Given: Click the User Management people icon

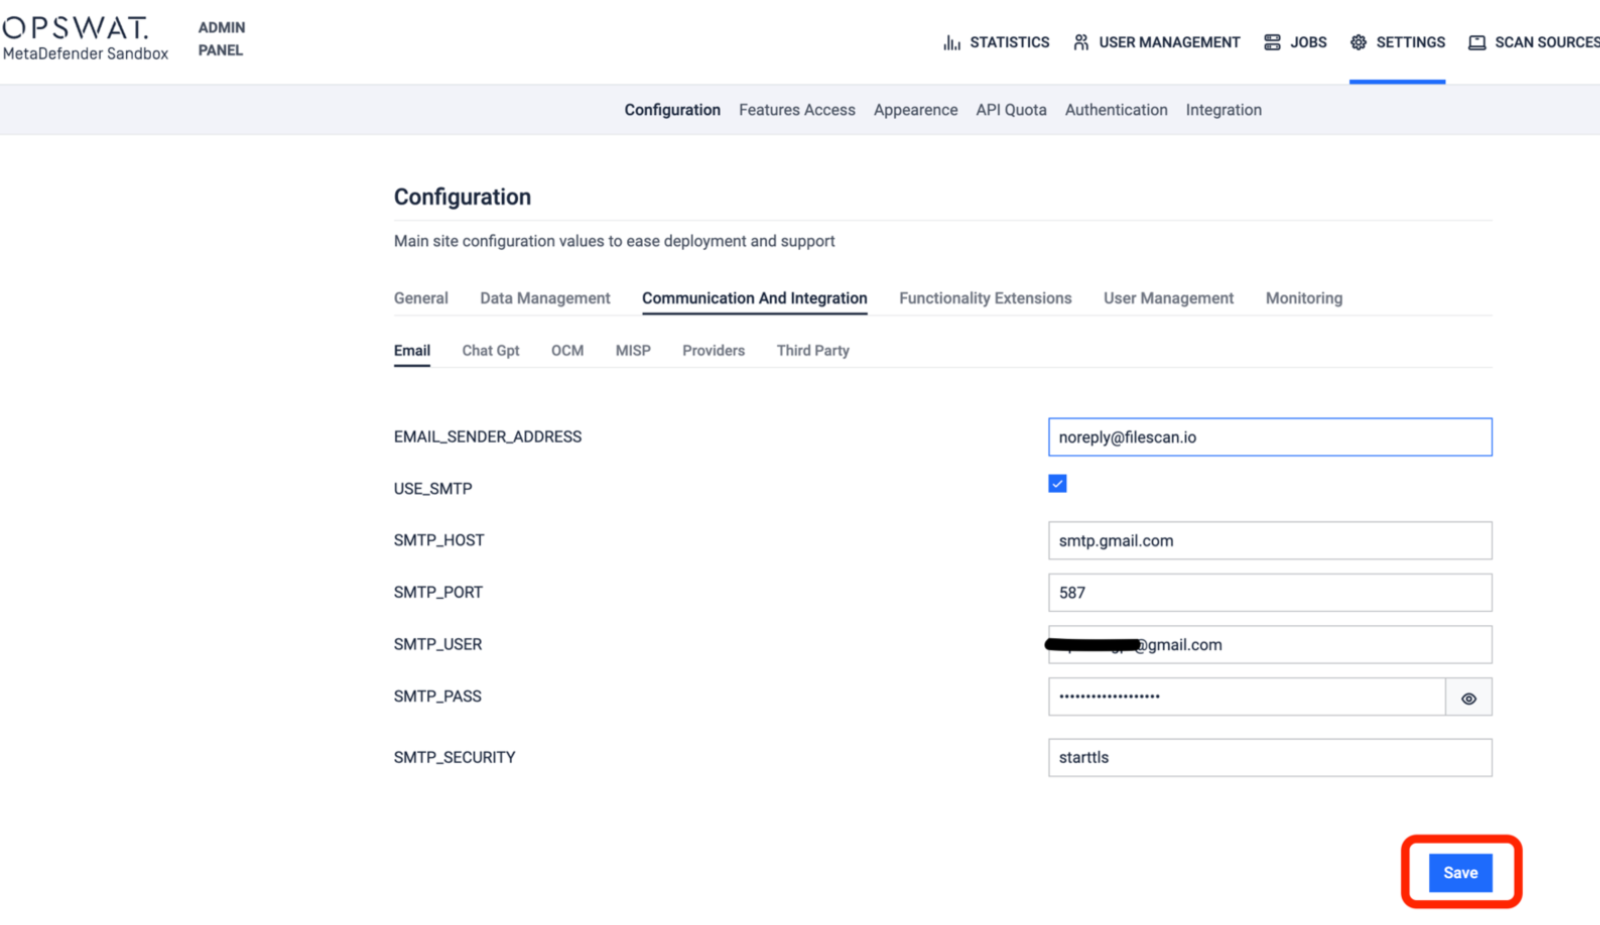Looking at the screenshot, I should click(x=1081, y=42).
